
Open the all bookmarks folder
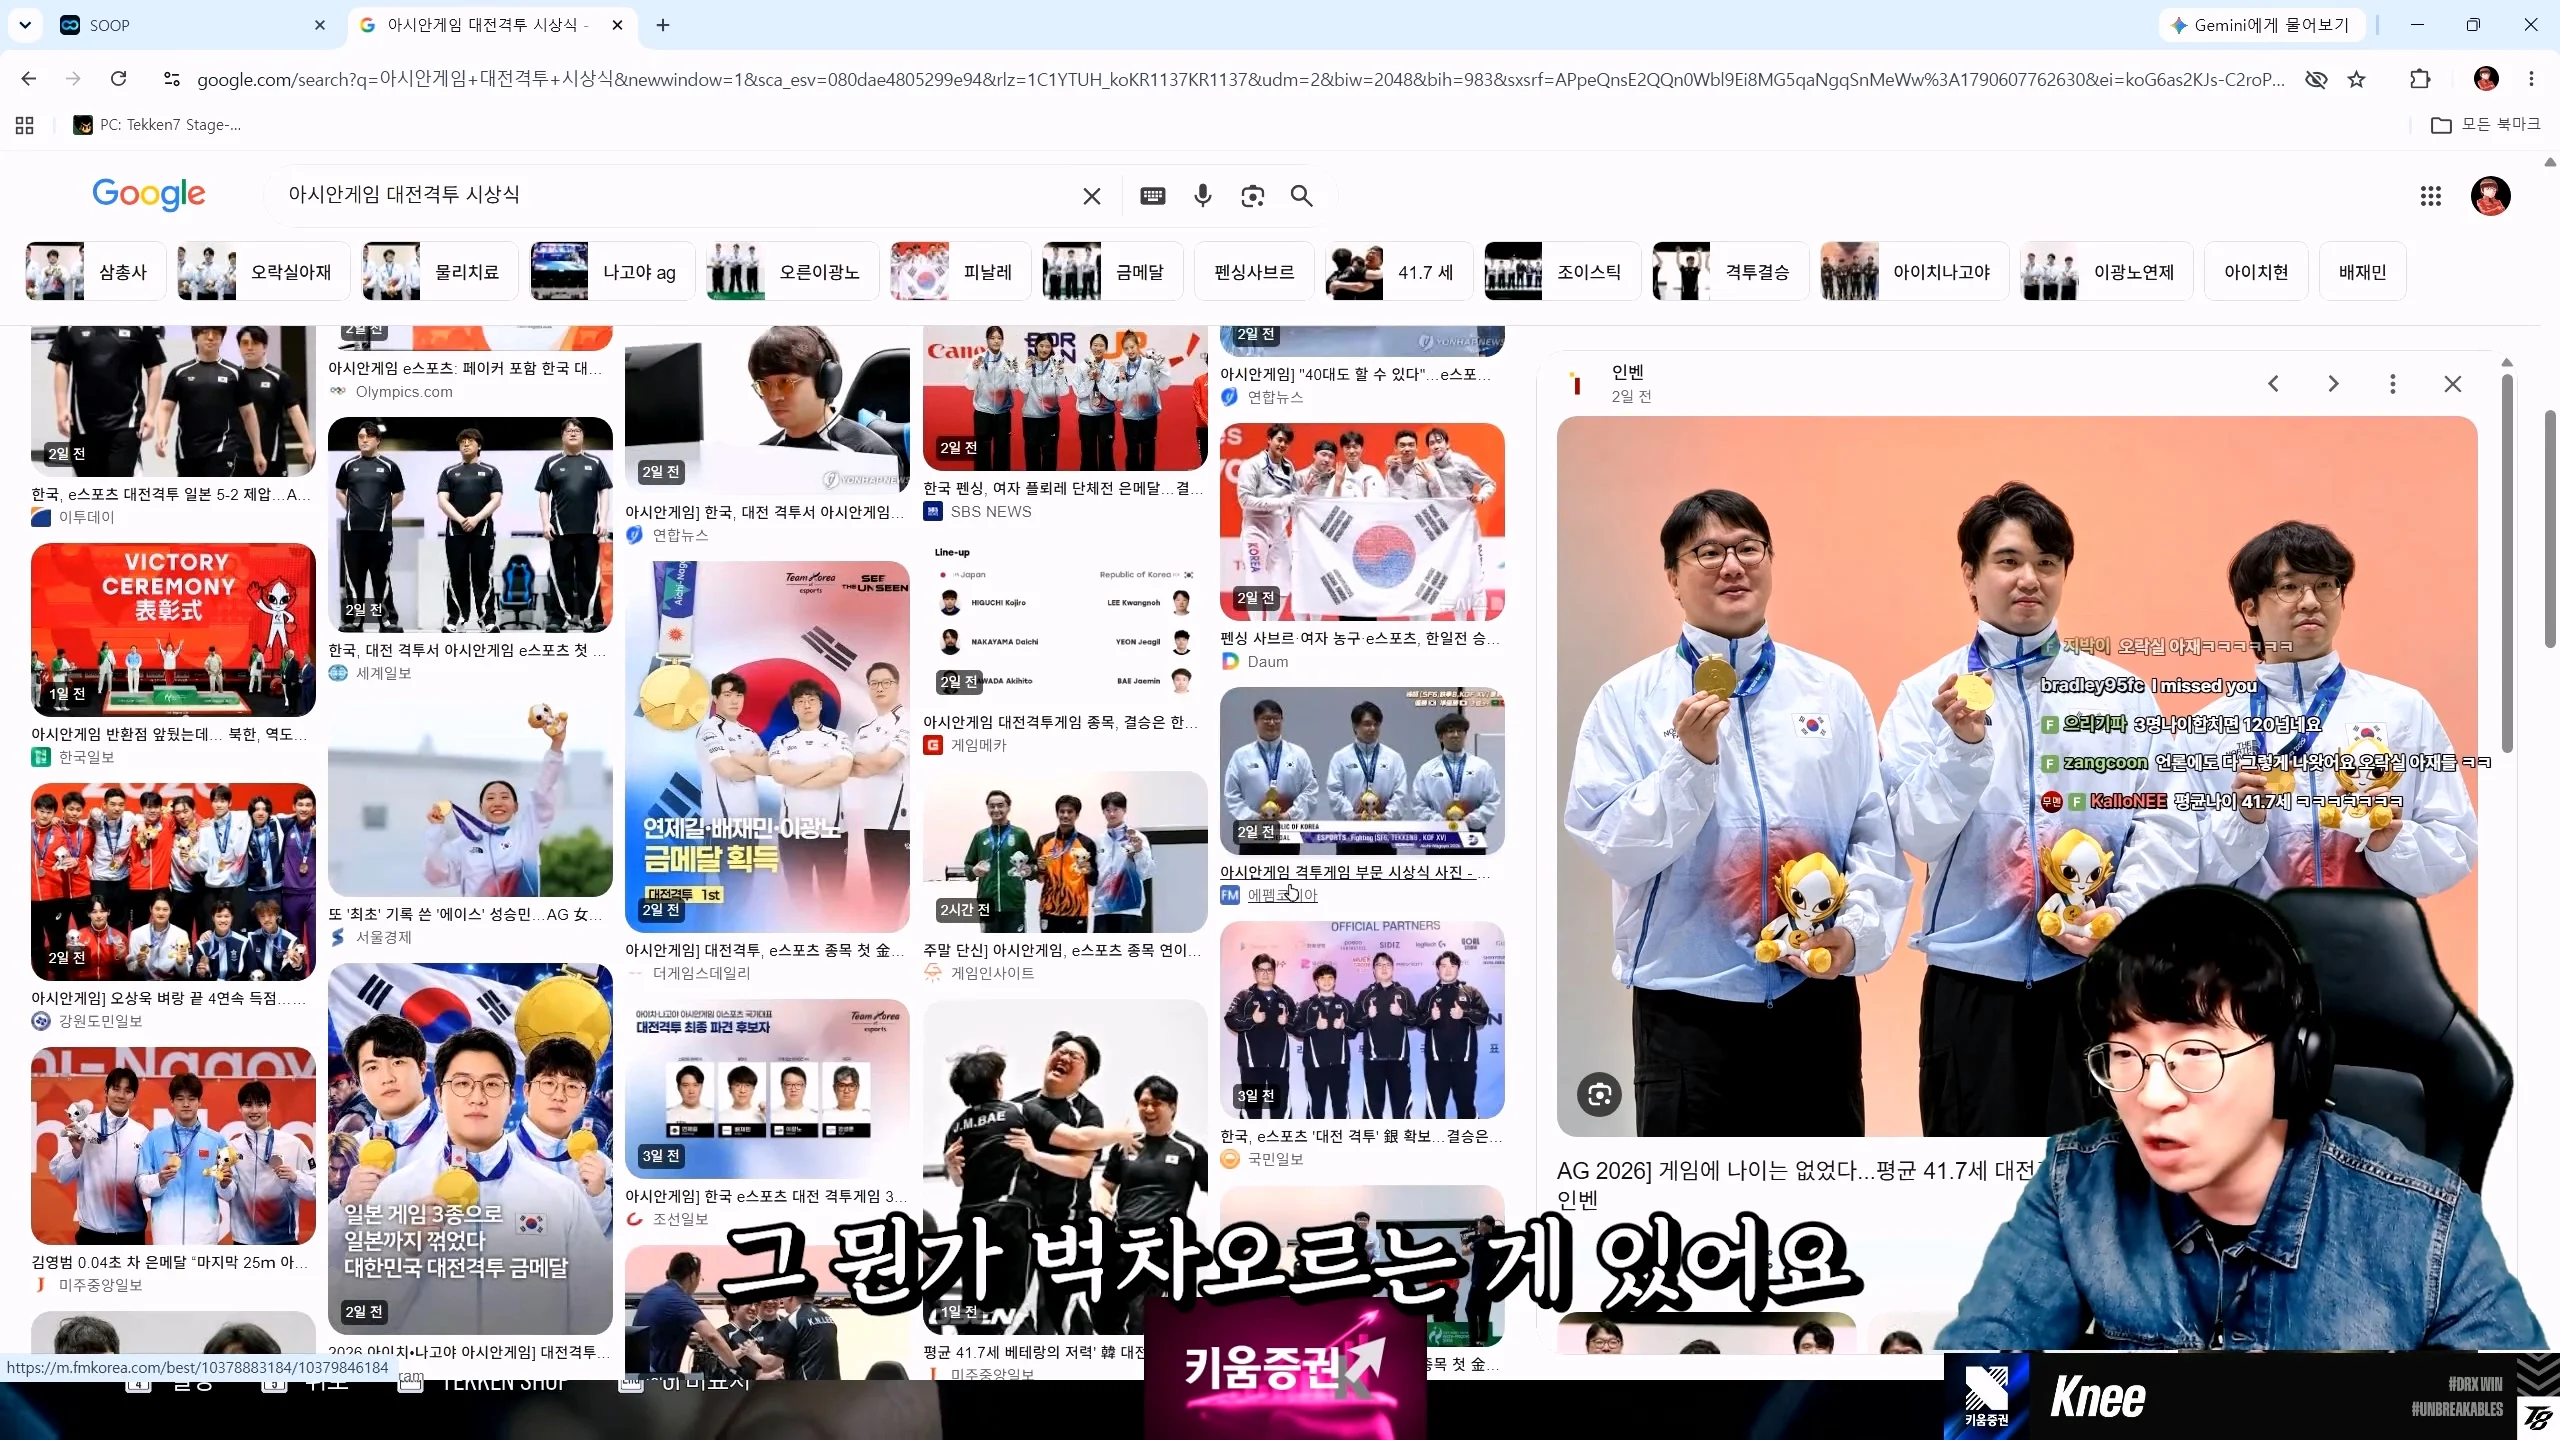click(2486, 124)
